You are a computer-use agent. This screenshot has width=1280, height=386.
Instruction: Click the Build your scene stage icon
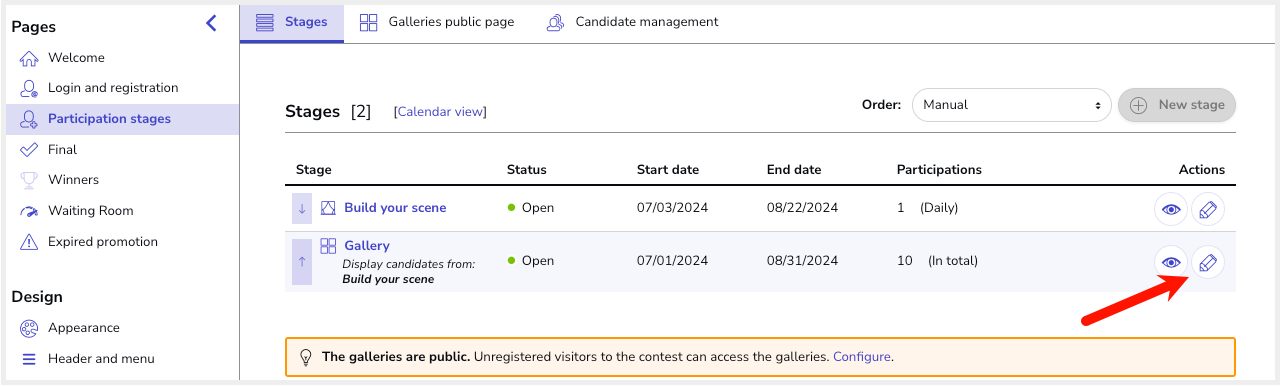tap(329, 208)
